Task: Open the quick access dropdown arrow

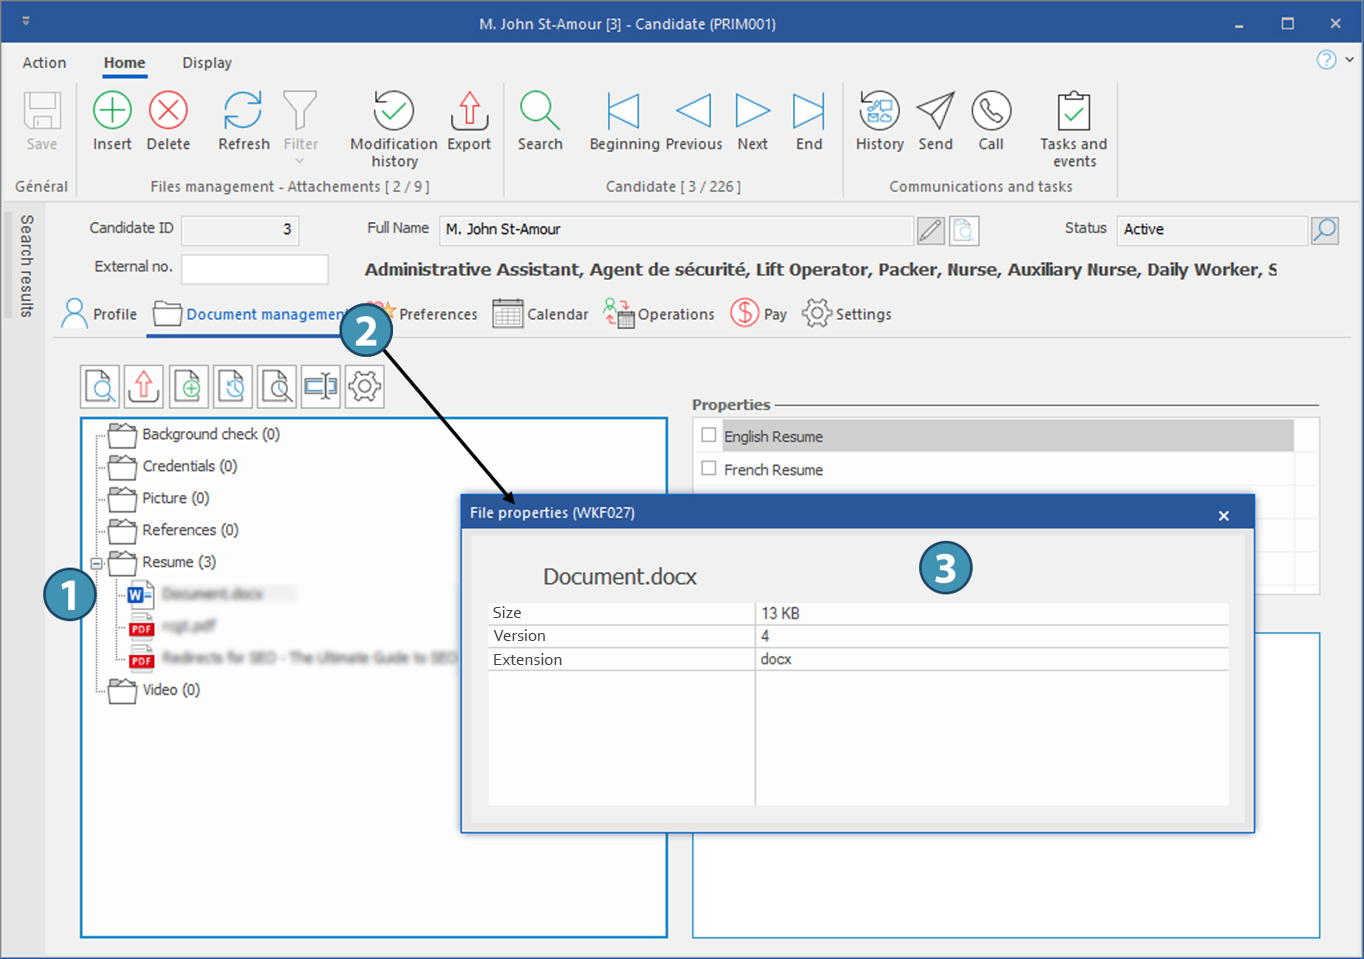Action: [x=26, y=21]
